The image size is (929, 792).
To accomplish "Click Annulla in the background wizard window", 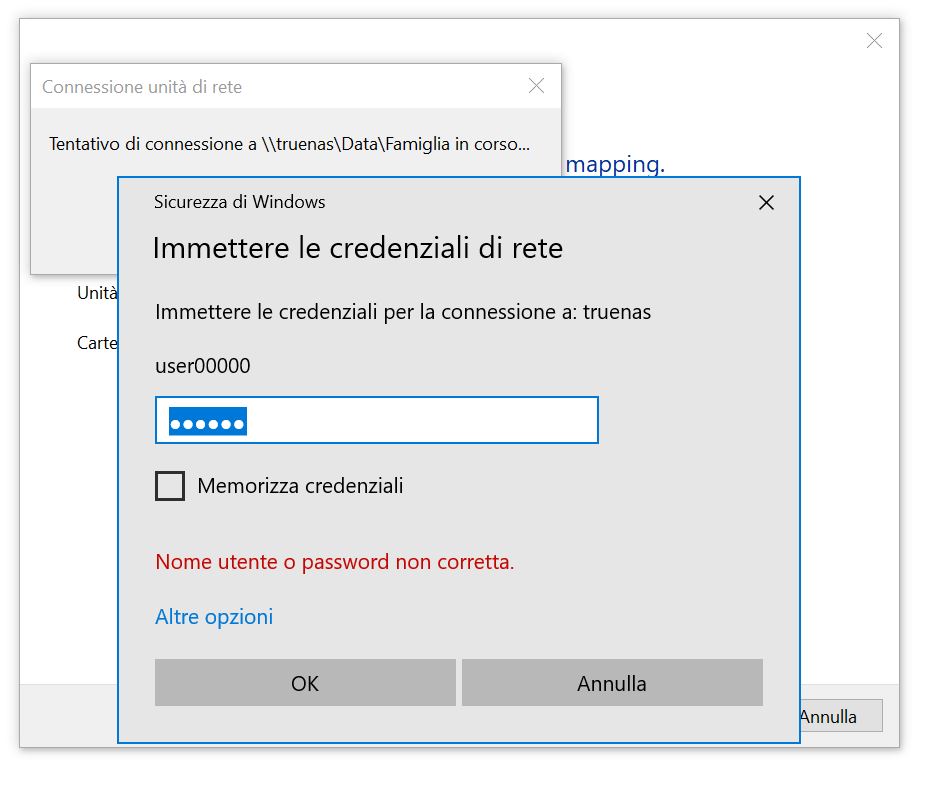I will coord(841,716).
